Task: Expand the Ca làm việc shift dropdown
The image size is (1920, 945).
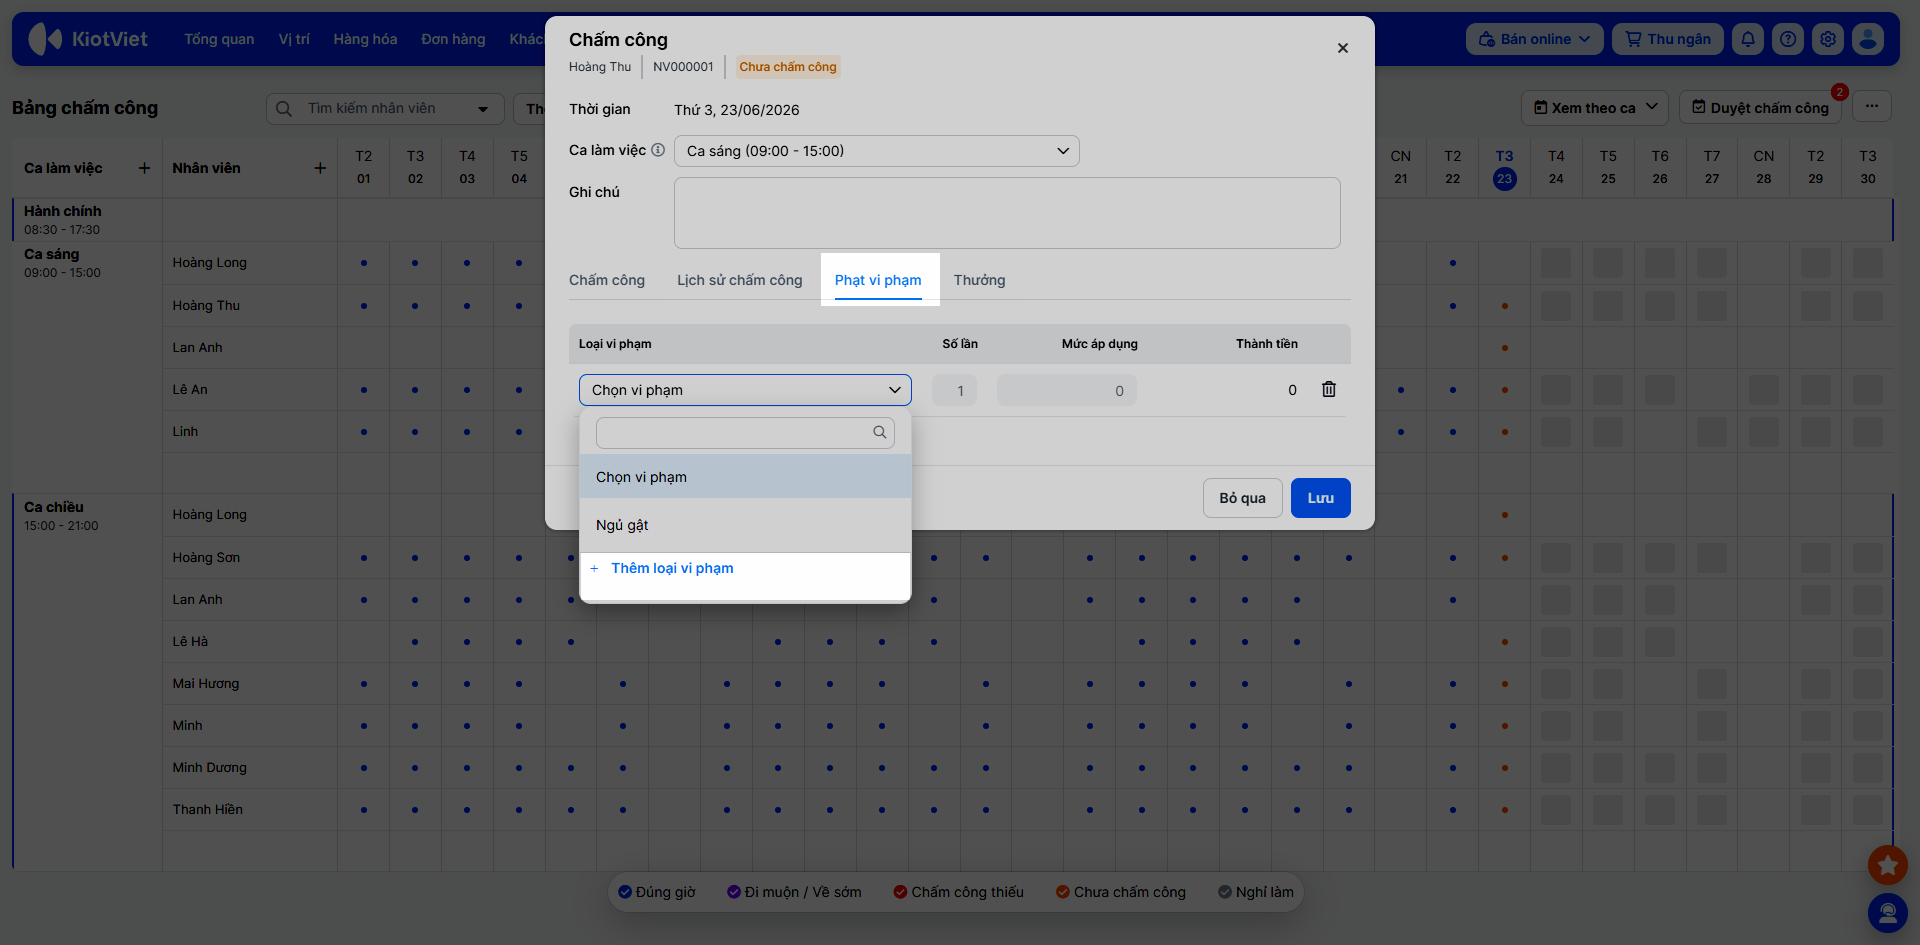Action: click(877, 151)
